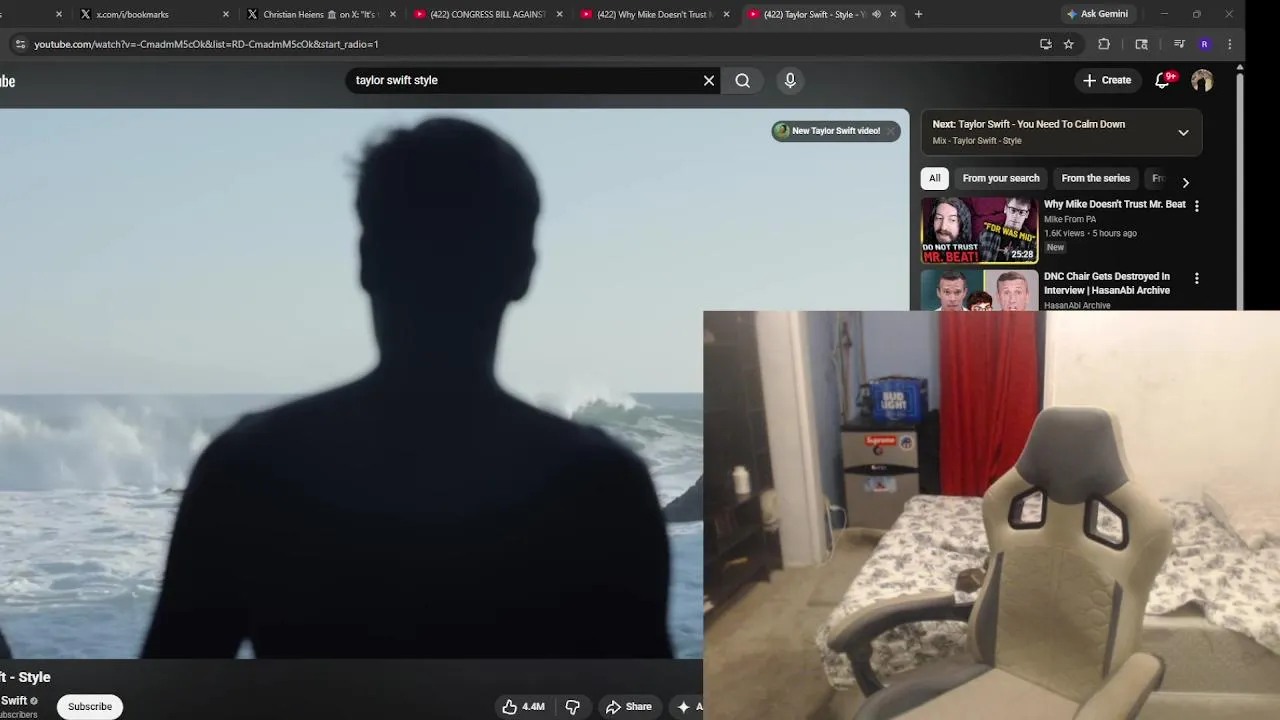Screen dimensions: 1280x720
Task: Click the toolbar icon right of the extensions puzzle
Action: pyautogui.click(x=1141, y=44)
